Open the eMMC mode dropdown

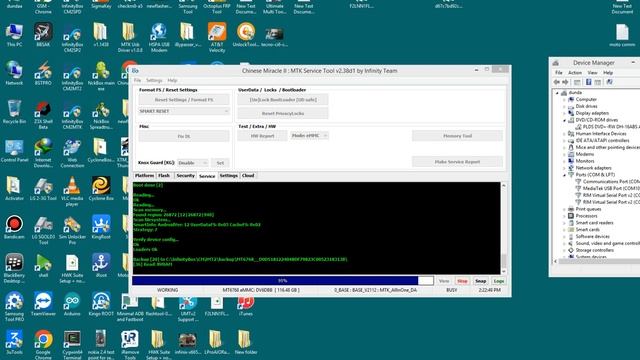click(x=309, y=136)
